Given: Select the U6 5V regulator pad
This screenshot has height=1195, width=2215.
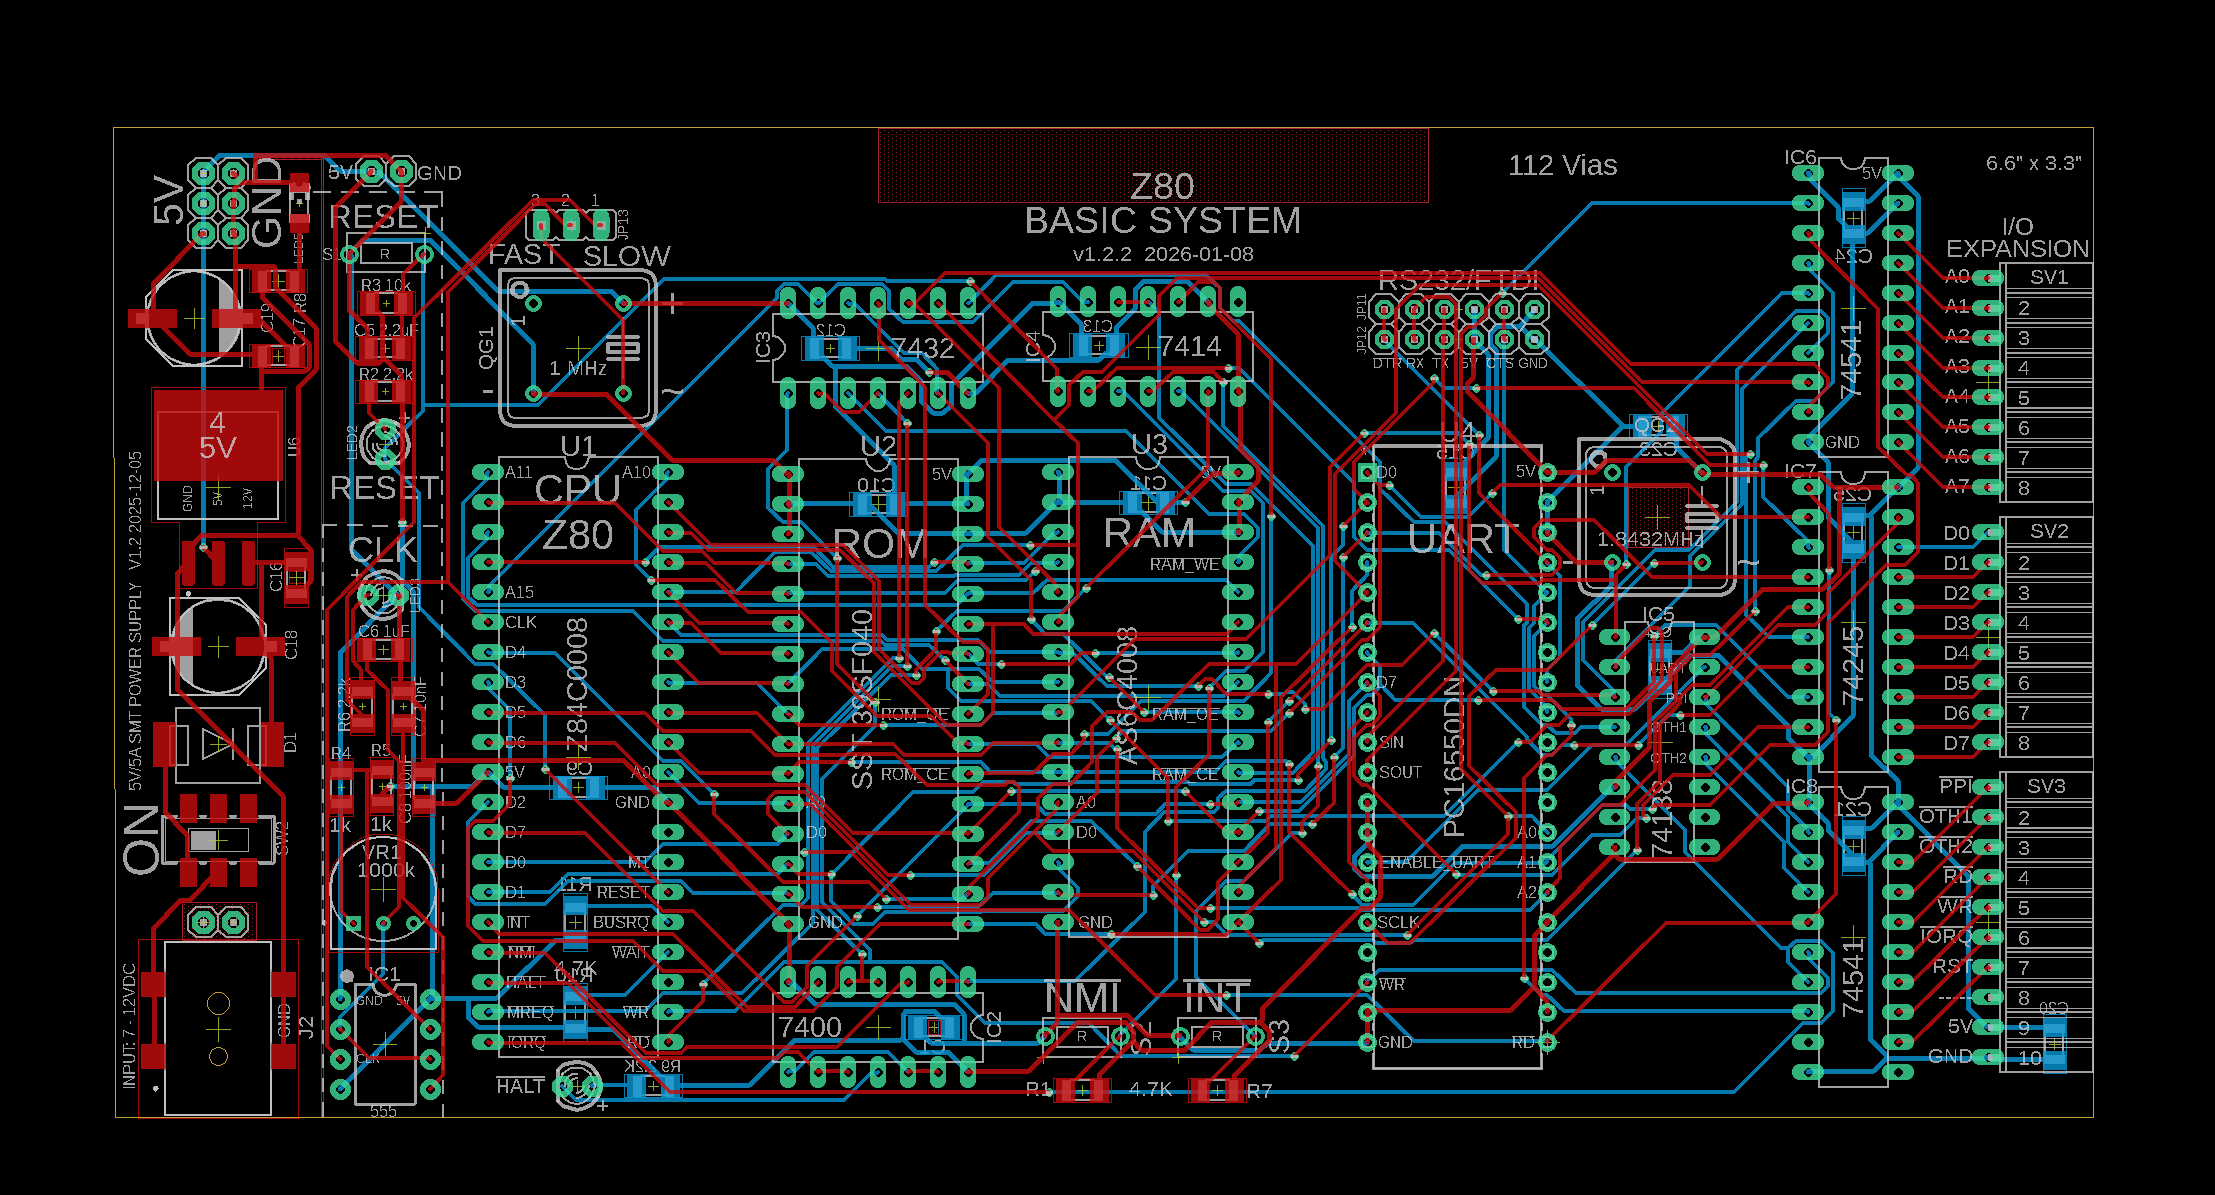Looking at the screenshot, I should [218, 436].
